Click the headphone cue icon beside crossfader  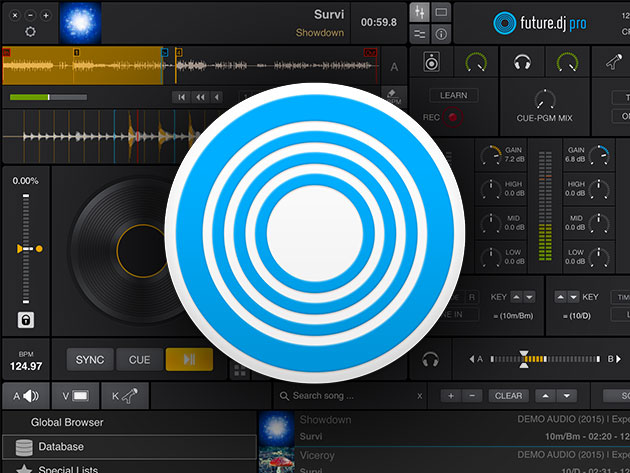pos(431,359)
